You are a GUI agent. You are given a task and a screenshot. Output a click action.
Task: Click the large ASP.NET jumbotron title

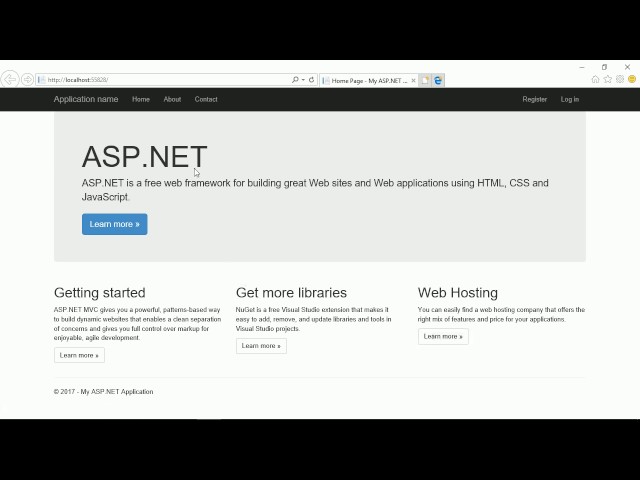(x=144, y=157)
